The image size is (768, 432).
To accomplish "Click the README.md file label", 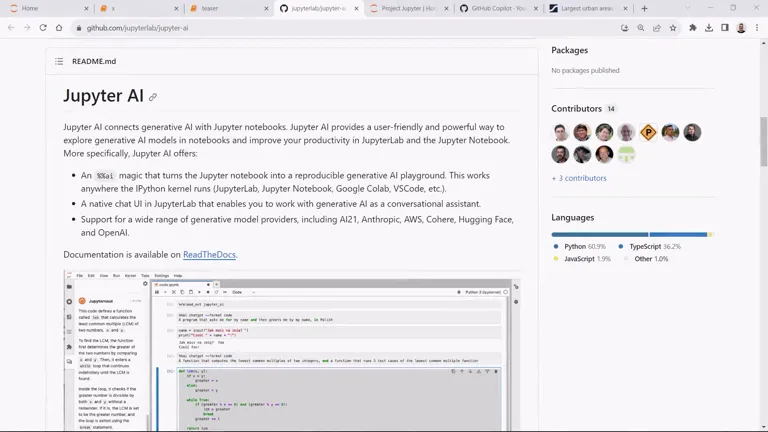I will pos(94,62).
